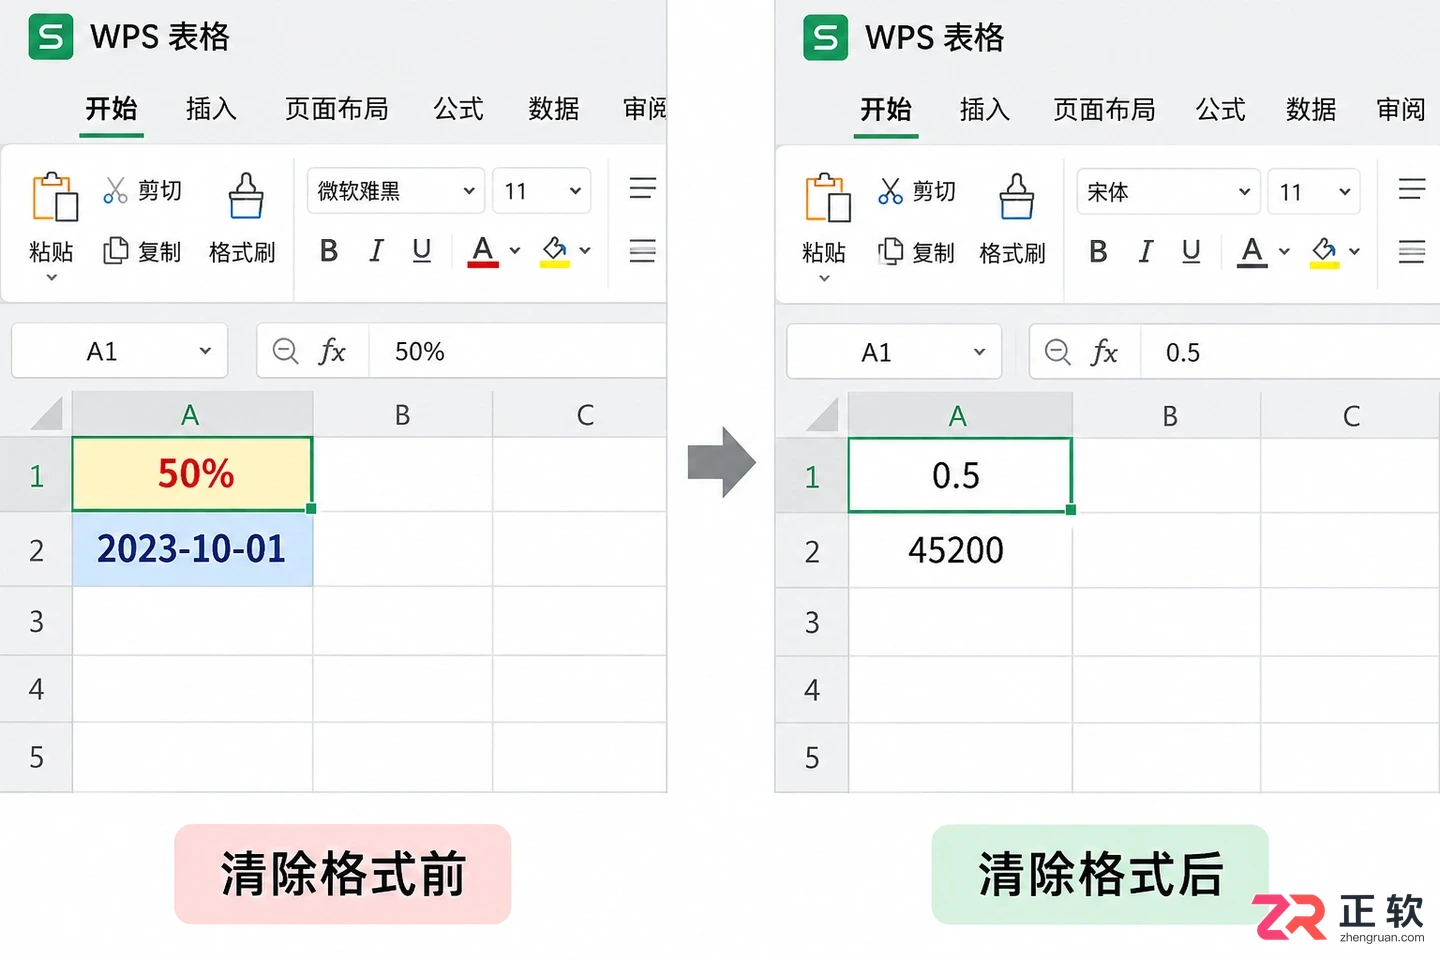This screenshot has width=1440, height=960.
Task: Click WPS logo icon in left window
Action: click(51, 37)
